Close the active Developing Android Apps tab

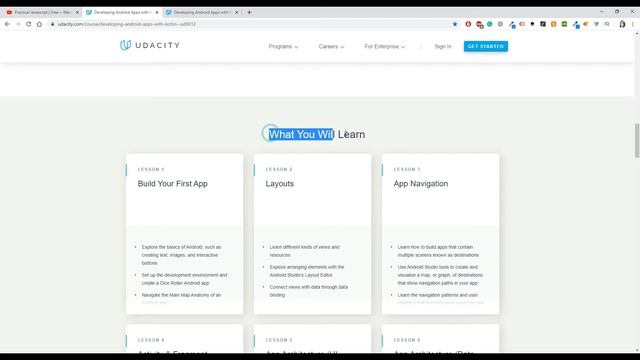click(x=157, y=12)
